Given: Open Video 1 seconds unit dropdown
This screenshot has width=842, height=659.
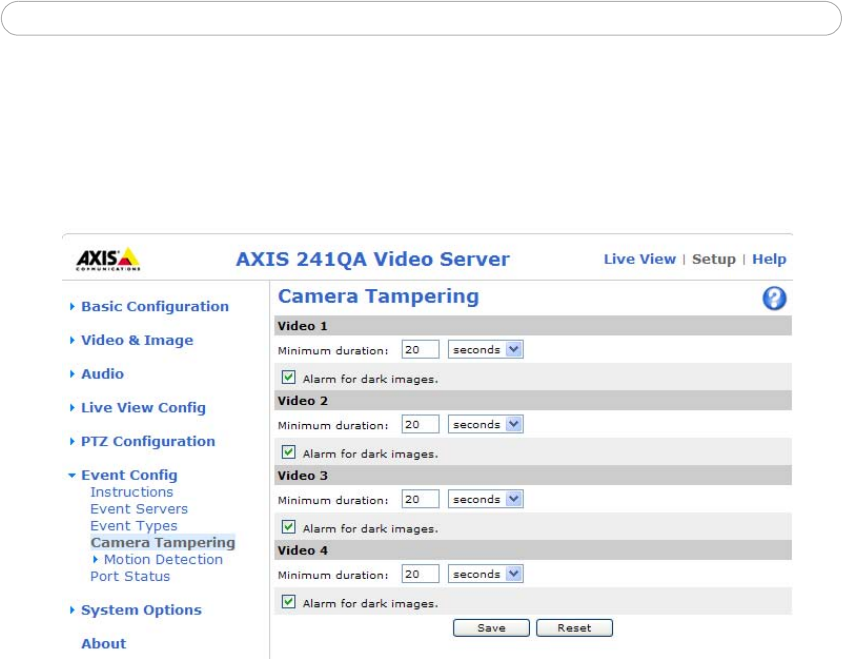Looking at the screenshot, I should click(485, 350).
